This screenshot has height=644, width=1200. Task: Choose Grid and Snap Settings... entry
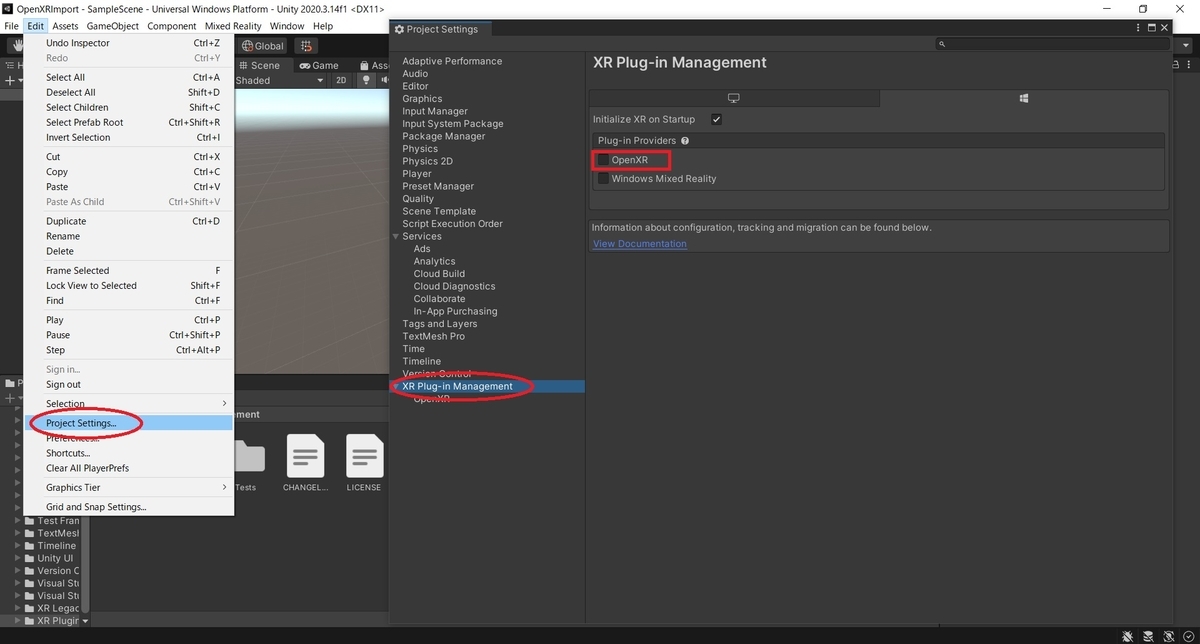click(128, 507)
